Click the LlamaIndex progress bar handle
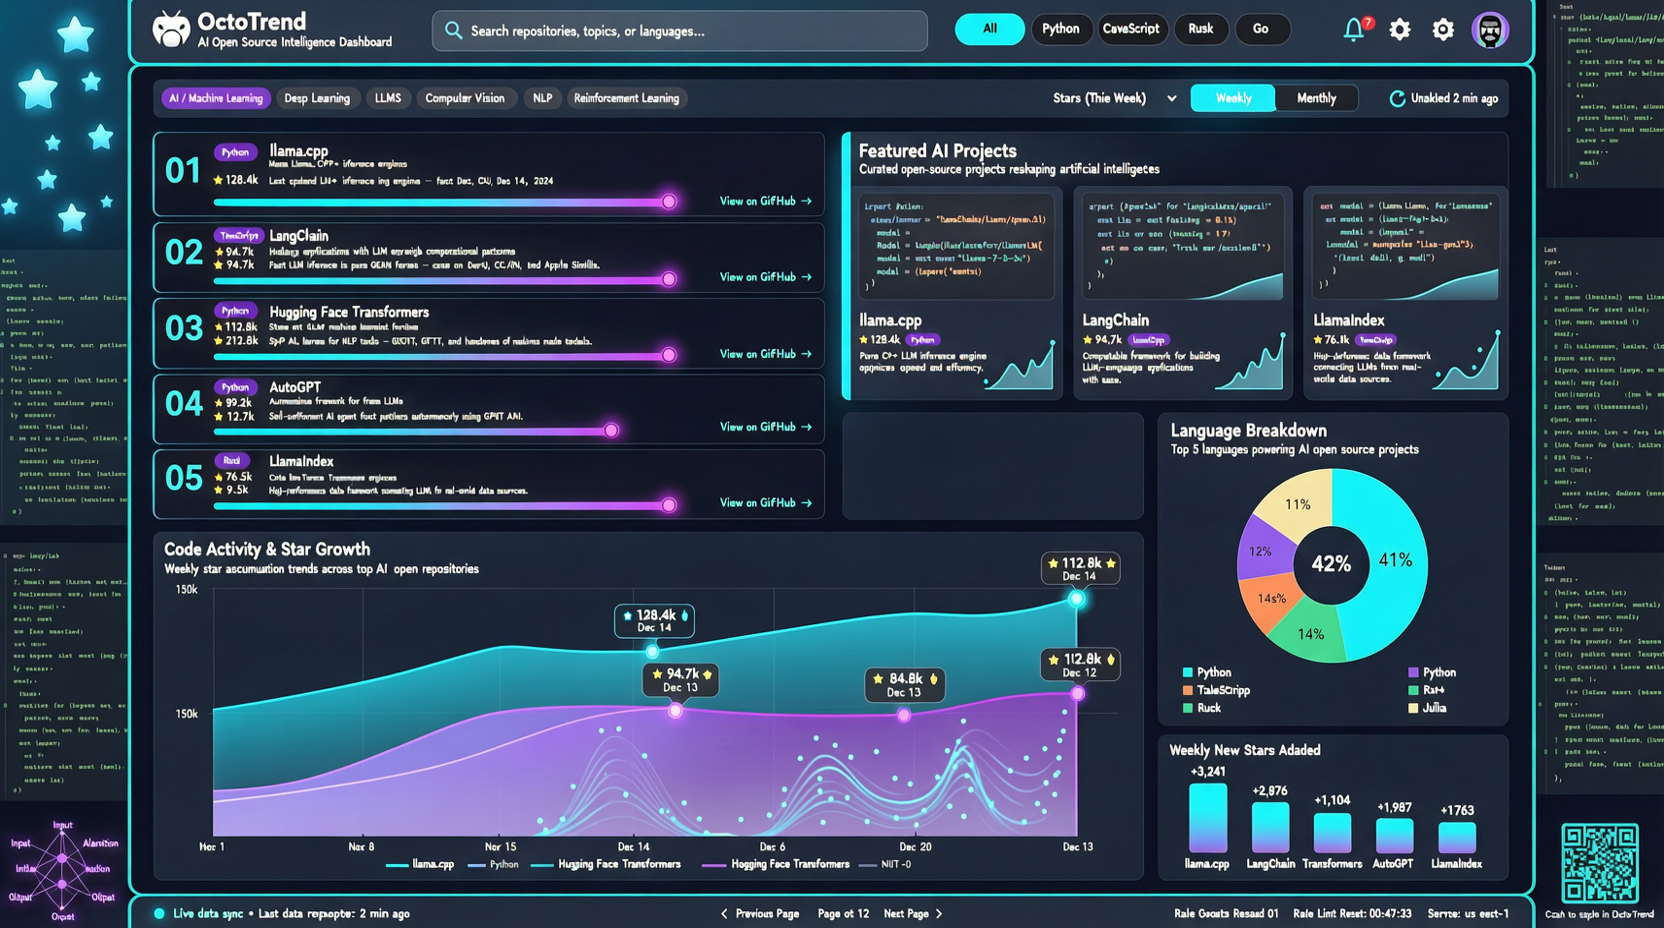1664x928 pixels. click(x=669, y=505)
